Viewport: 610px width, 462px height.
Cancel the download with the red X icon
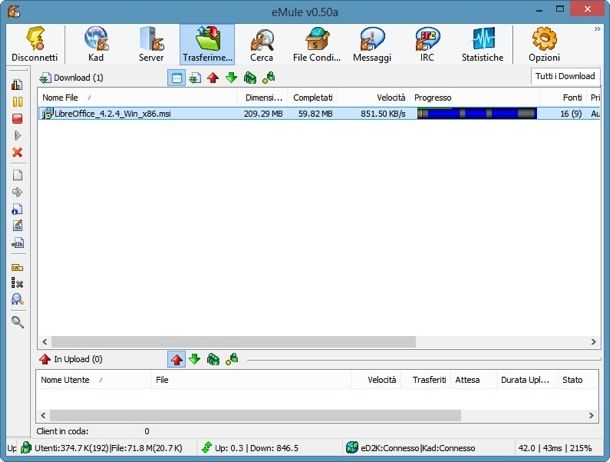coord(17,152)
